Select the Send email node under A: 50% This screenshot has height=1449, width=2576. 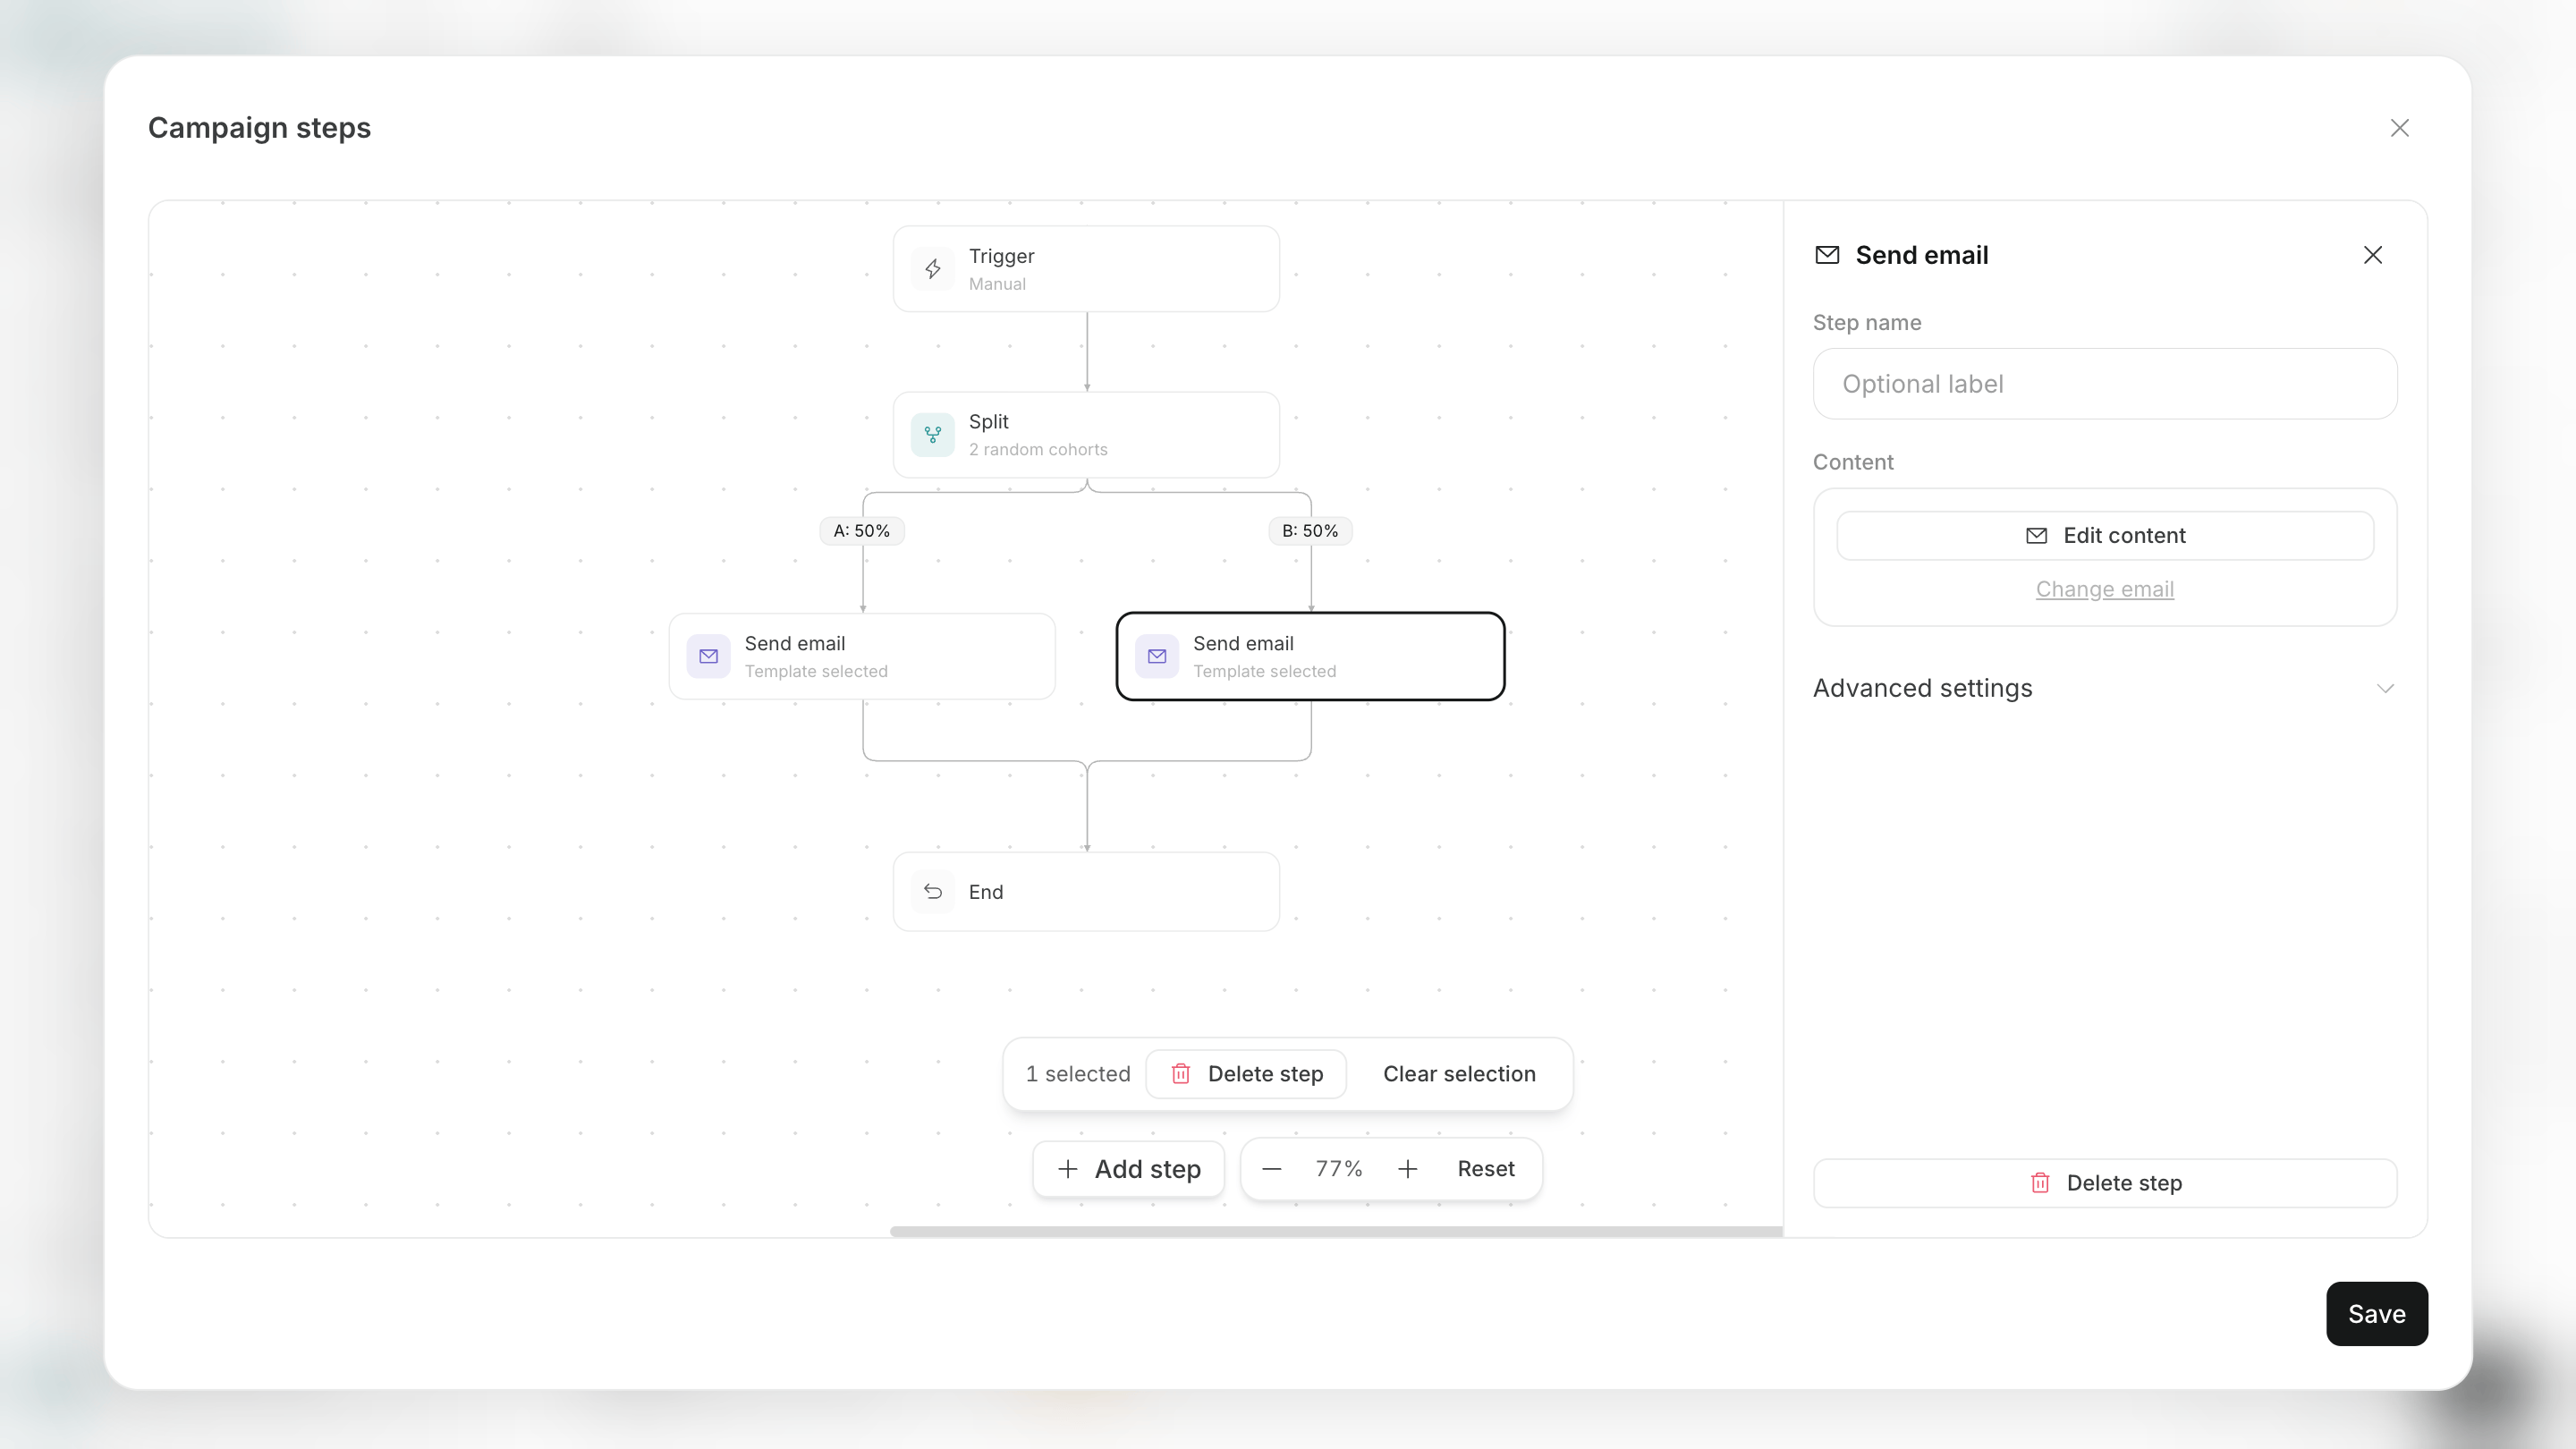pos(862,656)
